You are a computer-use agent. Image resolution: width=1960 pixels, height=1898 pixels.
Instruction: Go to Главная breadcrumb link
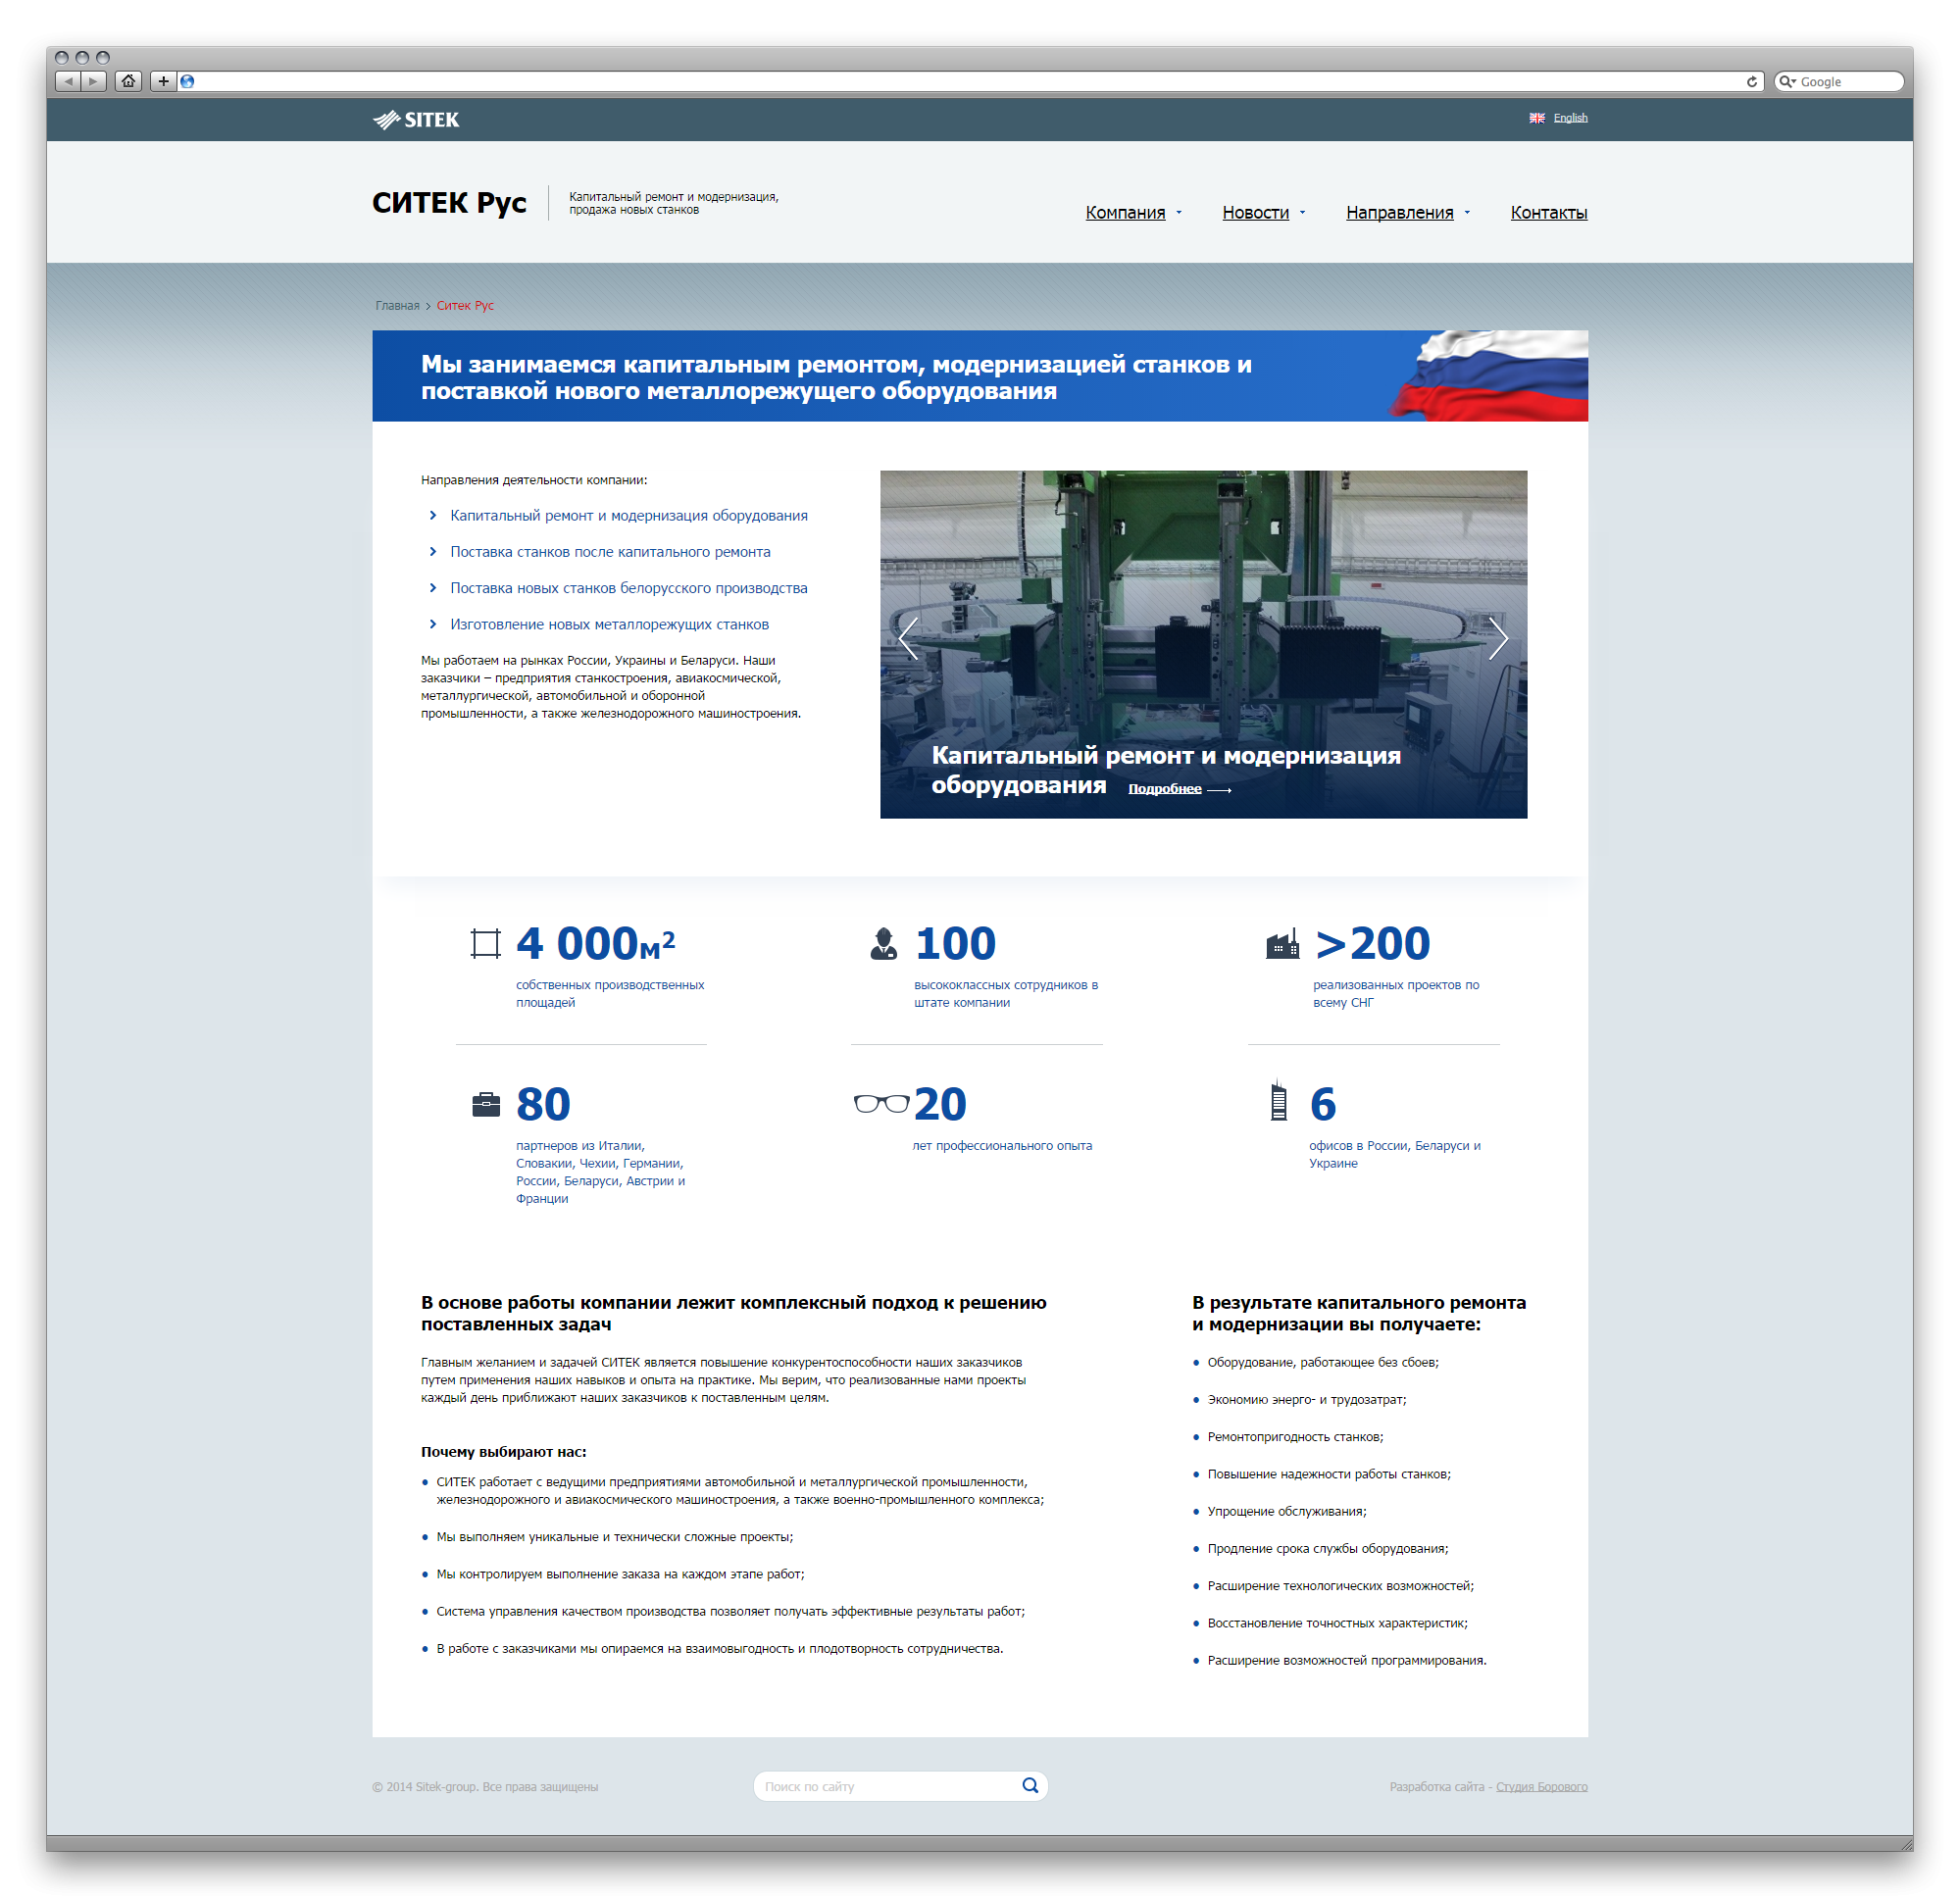(x=397, y=306)
